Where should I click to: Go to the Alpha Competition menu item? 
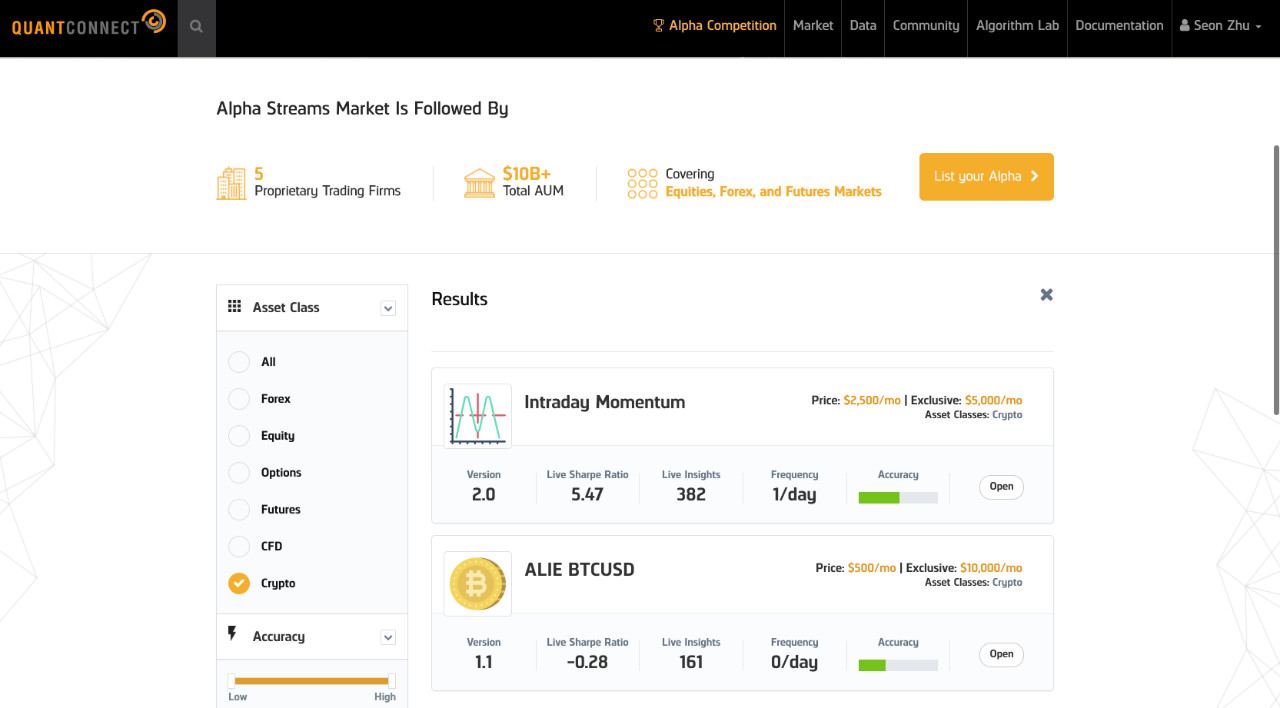(714, 26)
